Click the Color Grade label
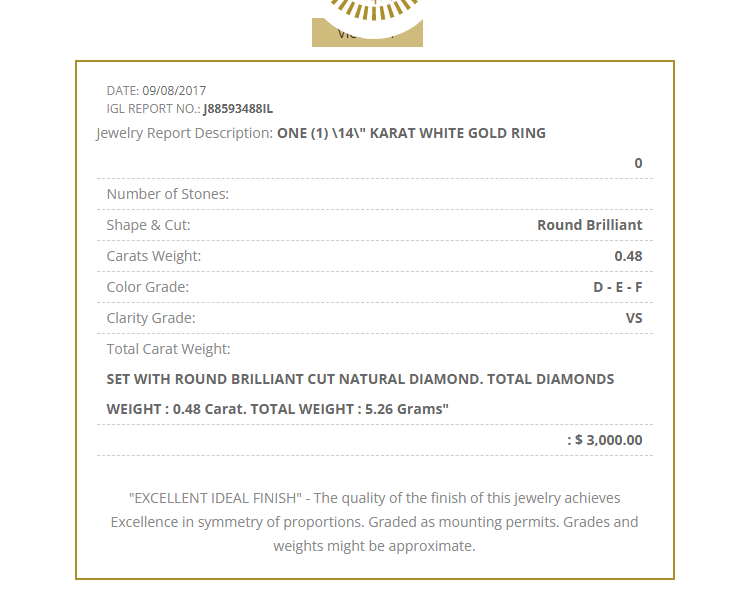 click(x=148, y=287)
